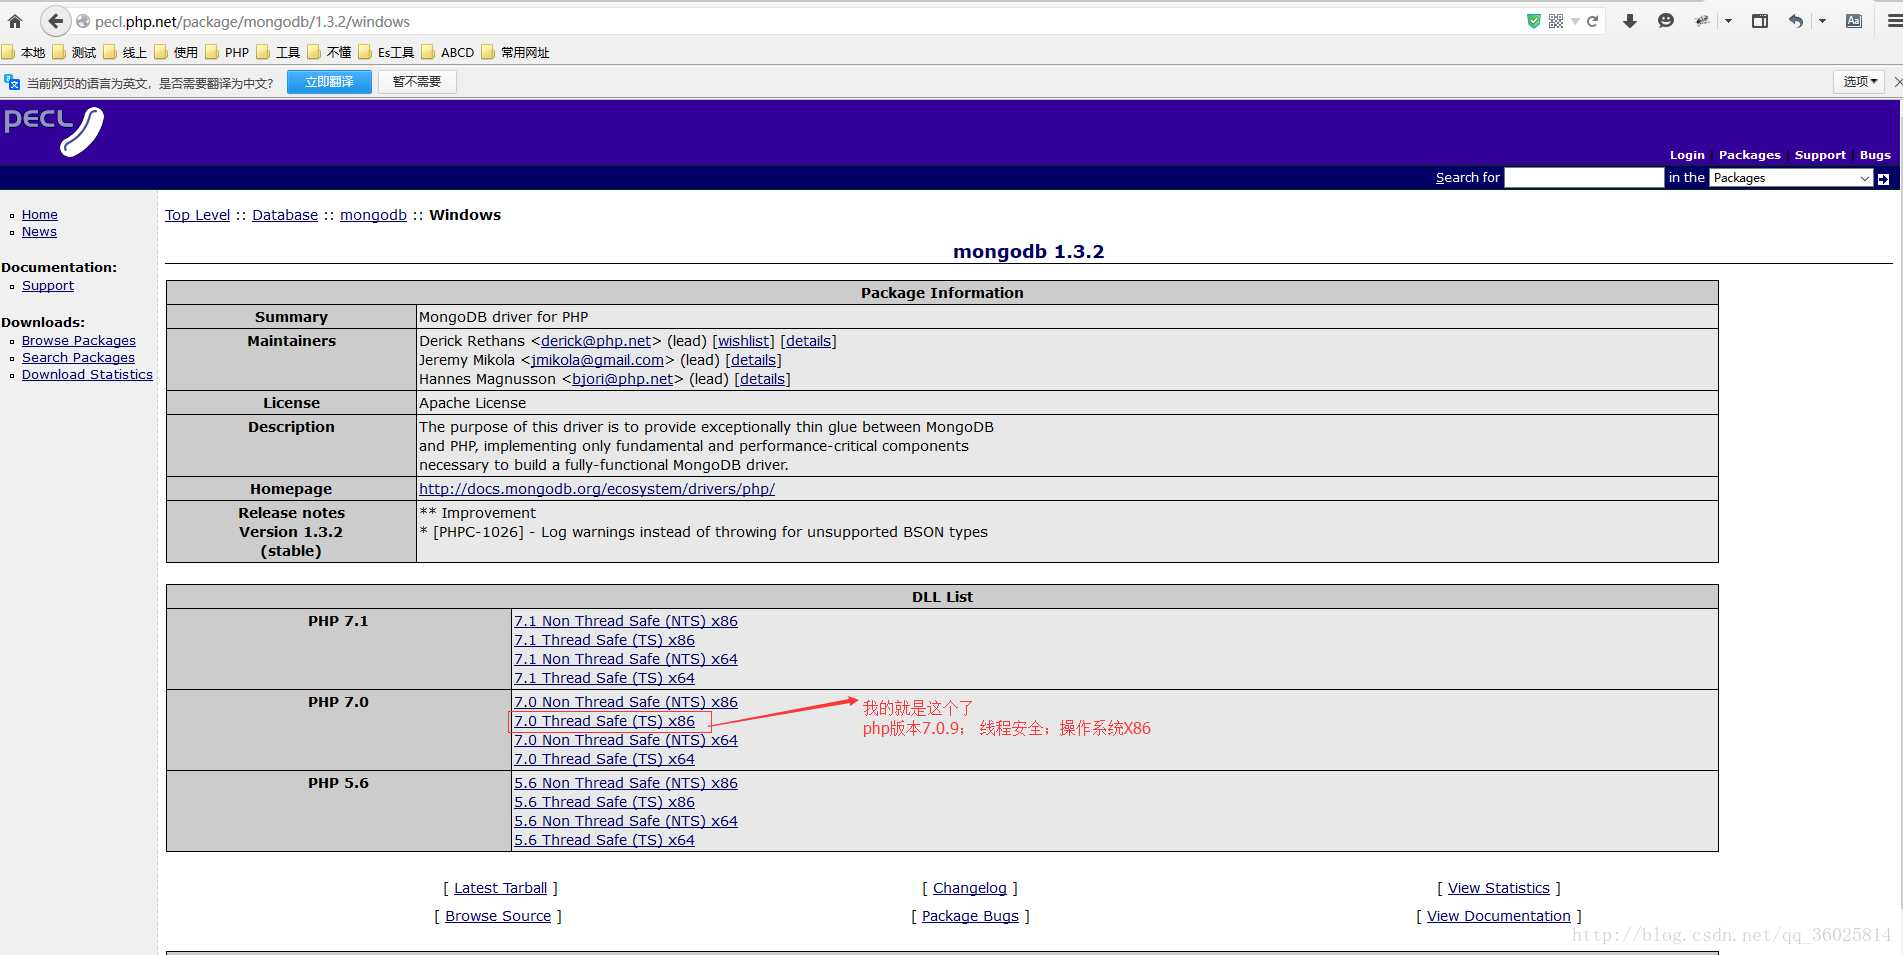1903x955 pixels.
Task: Click the PECL logo
Action: [x=54, y=131]
